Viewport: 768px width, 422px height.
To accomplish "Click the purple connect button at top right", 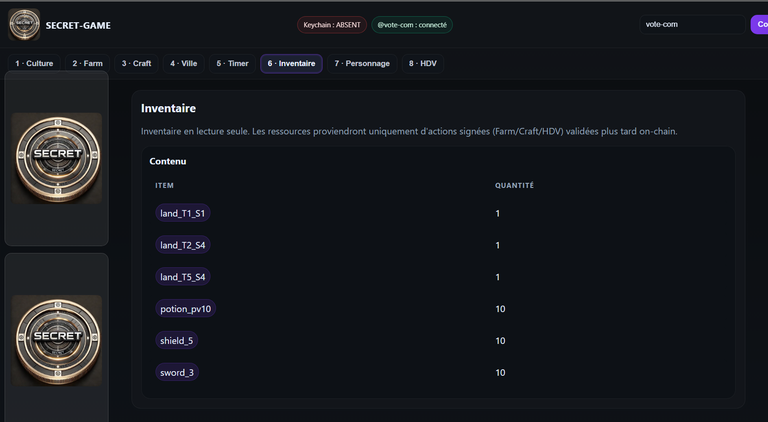I will pyautogui.click(x=760, y=24).
